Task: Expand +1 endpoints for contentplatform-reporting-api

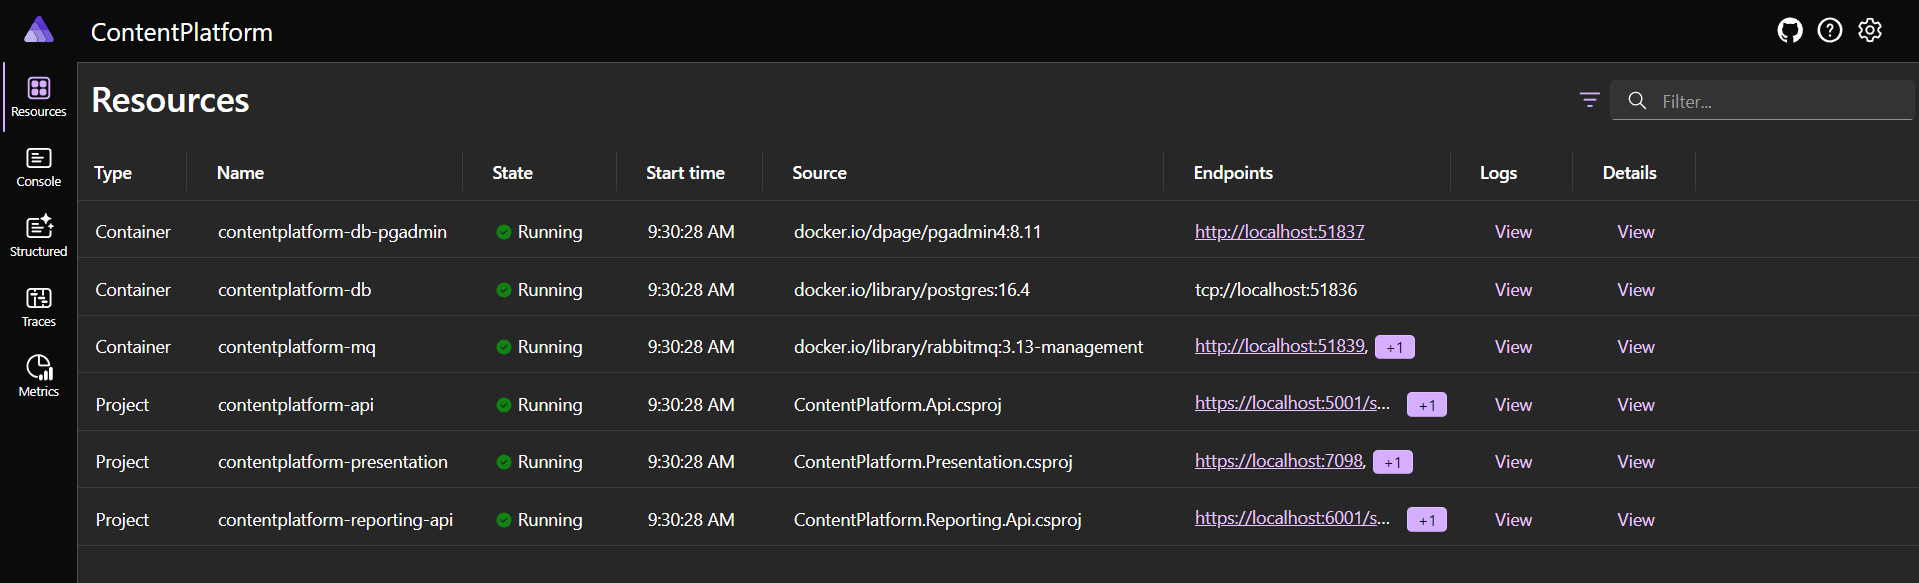Action: 1427,520
